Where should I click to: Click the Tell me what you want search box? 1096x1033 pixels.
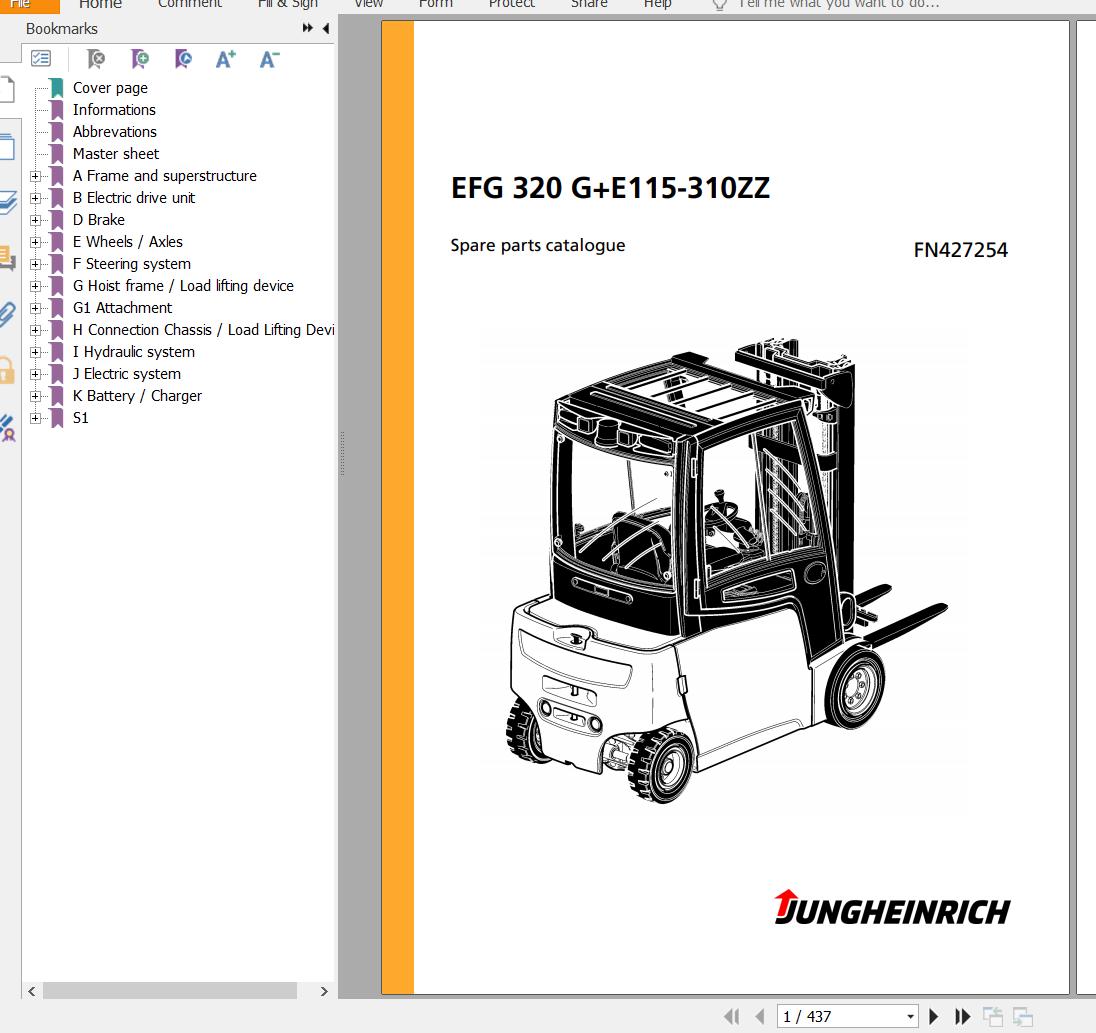pos(839,4)
